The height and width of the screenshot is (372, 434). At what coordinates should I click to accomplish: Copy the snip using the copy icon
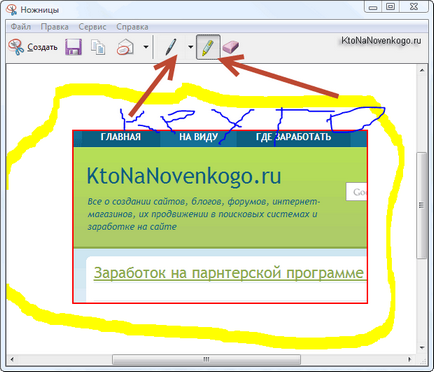[98, 47]
